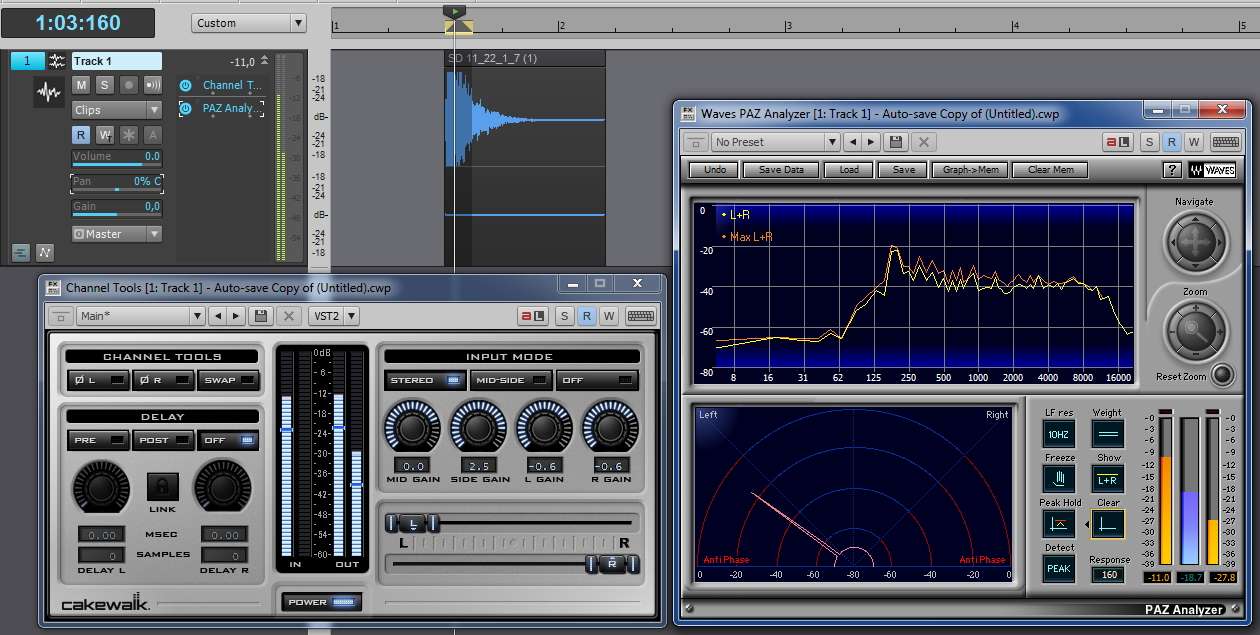
Task: Toggle the Channel Tools Power switch
Action: (x=321, y=602)
